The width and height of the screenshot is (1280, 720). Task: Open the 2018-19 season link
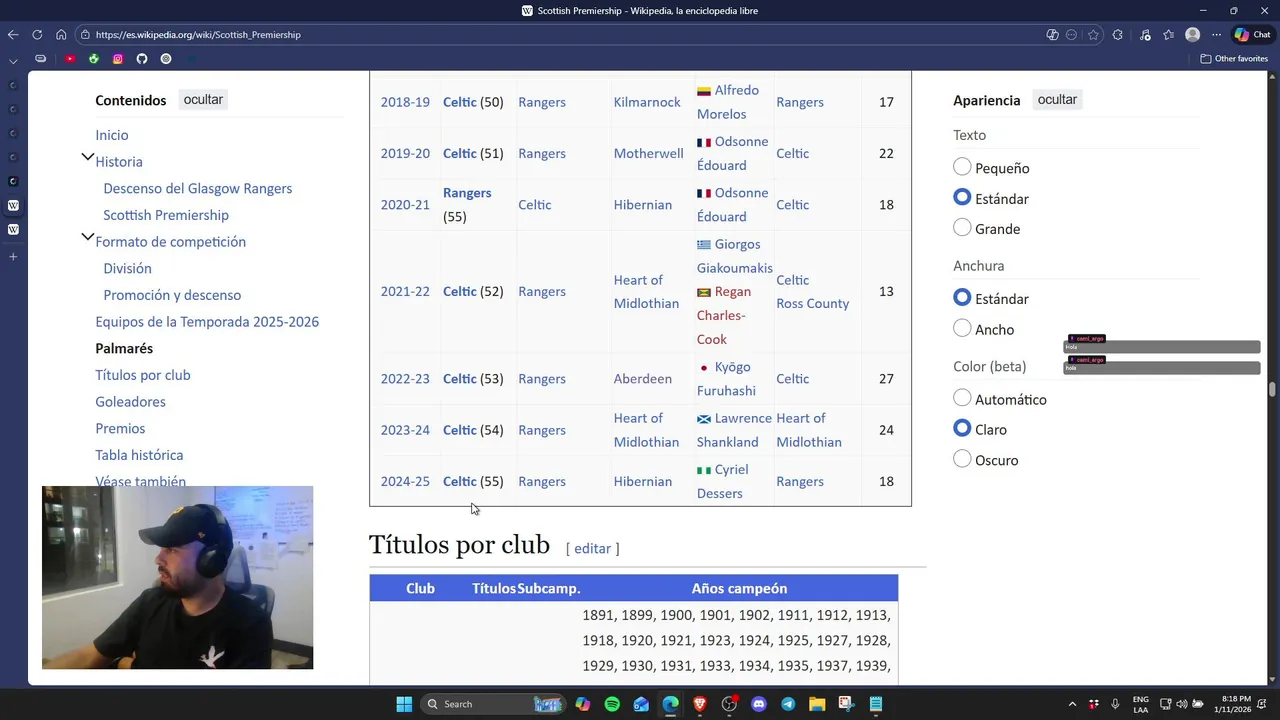tap(405, 102)
